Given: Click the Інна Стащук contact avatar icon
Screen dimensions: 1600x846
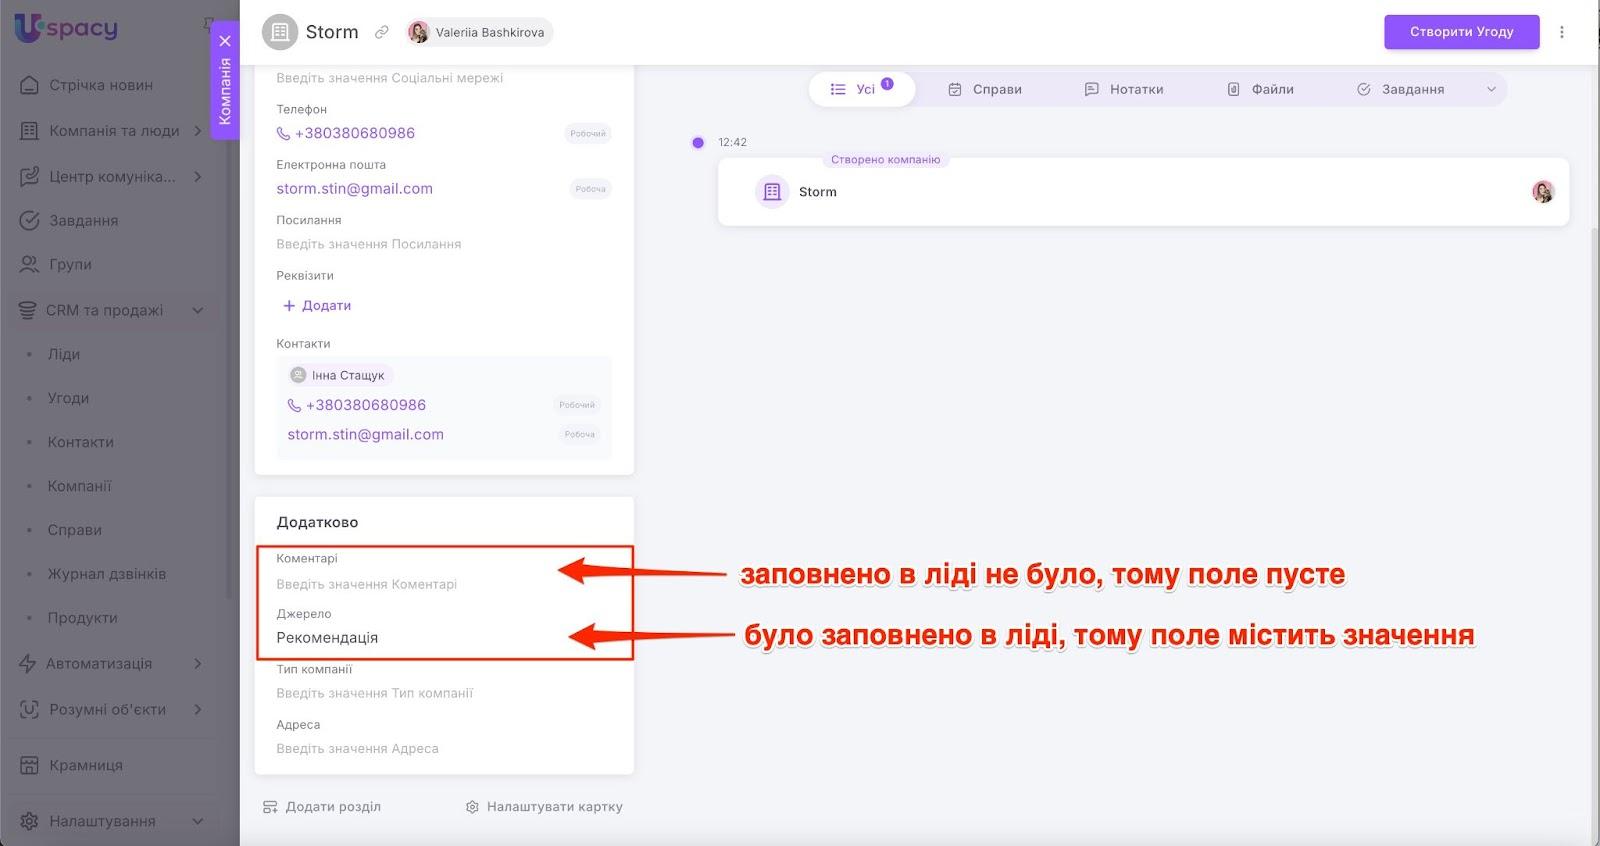Looking at the screenshot, I should point(298,375).
